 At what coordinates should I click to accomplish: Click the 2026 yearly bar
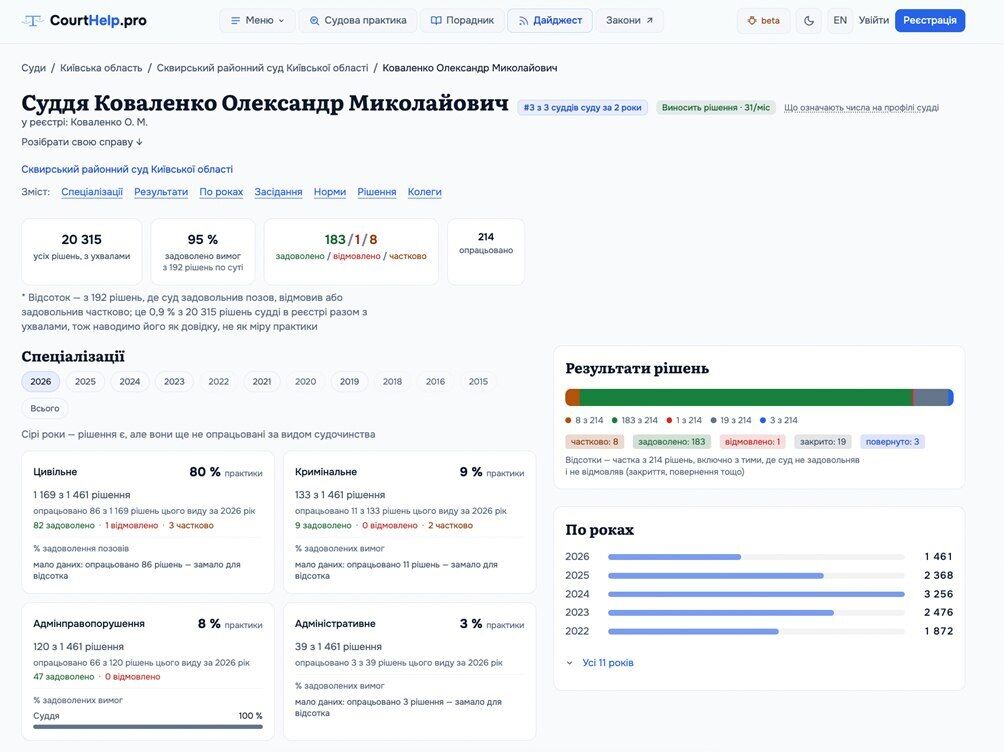(756, 557)
